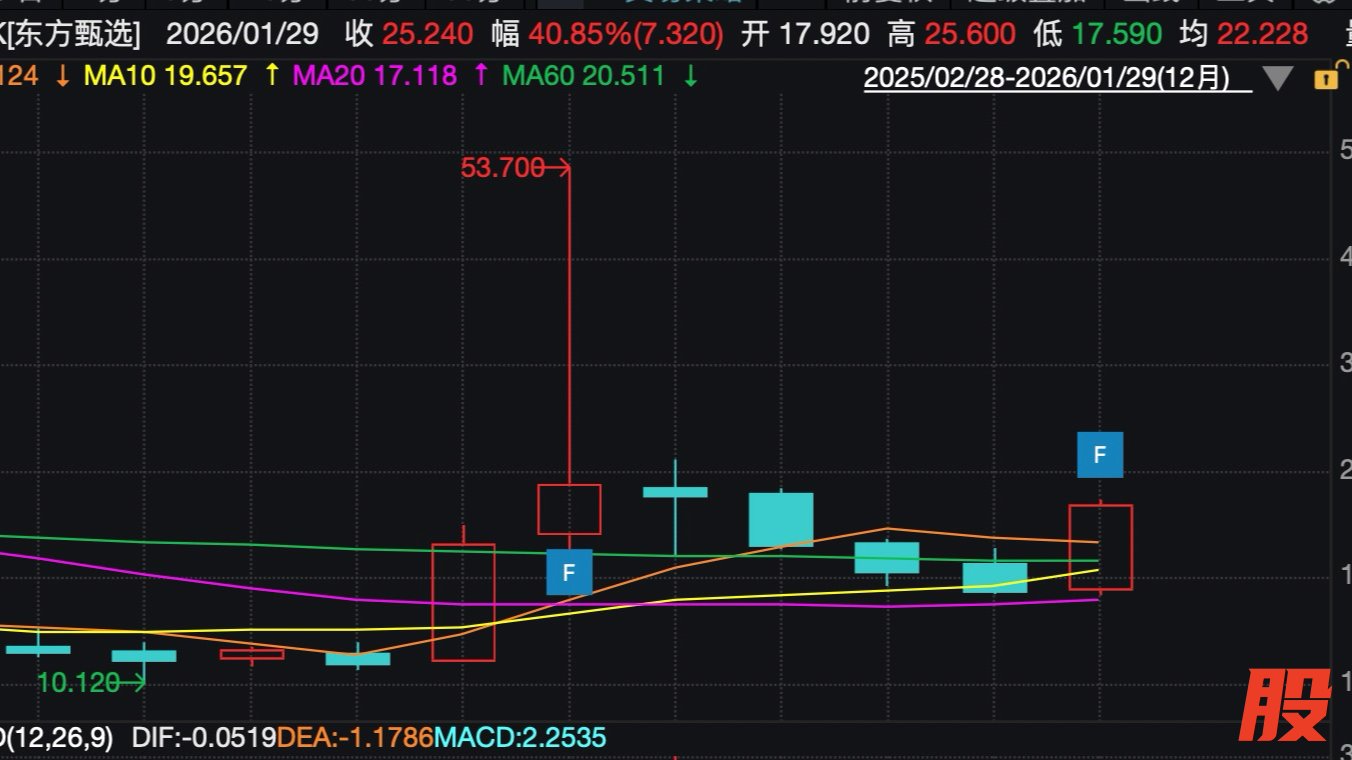Select the MA20 17.118 indicator label

pyautogui.click(x=373, y=75)
